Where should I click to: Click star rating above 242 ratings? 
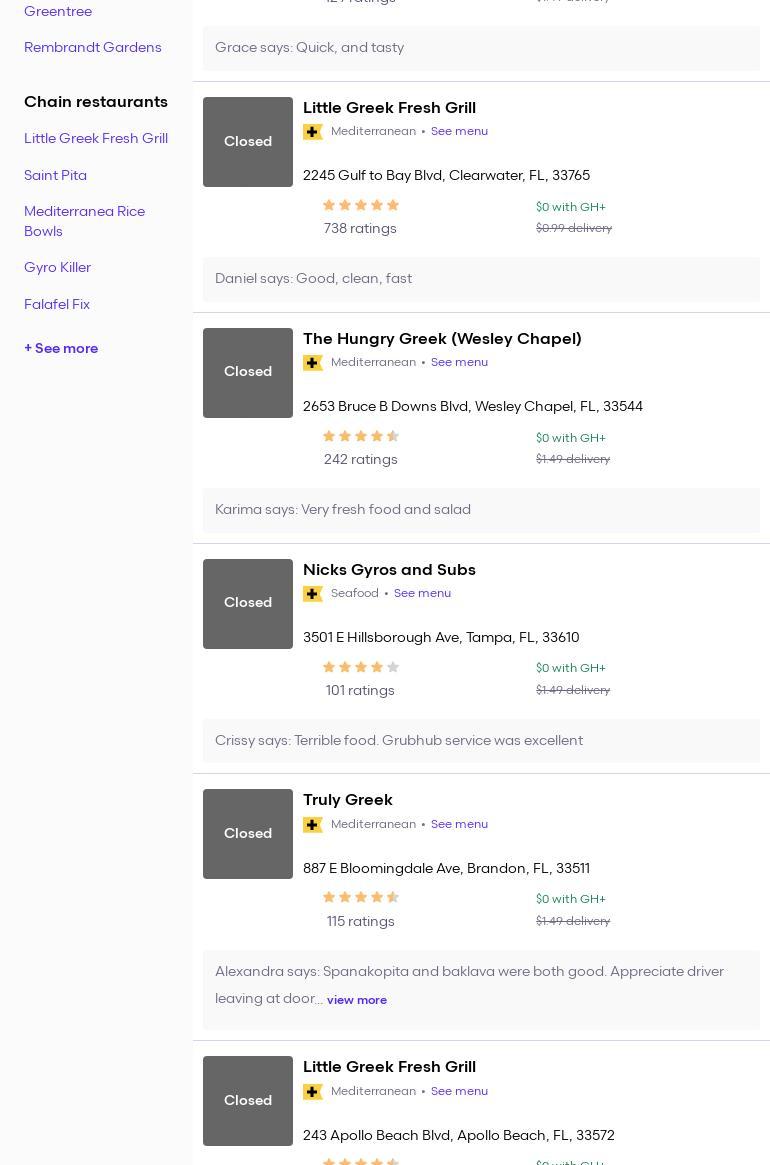[360, 436]
